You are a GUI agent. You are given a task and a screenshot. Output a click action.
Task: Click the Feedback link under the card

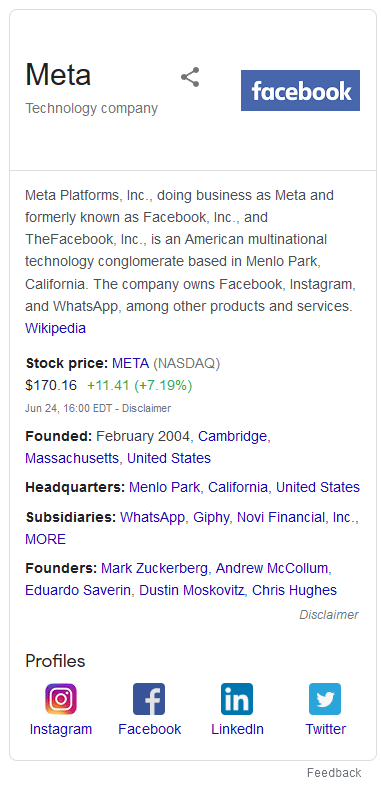tap(334, 772)
